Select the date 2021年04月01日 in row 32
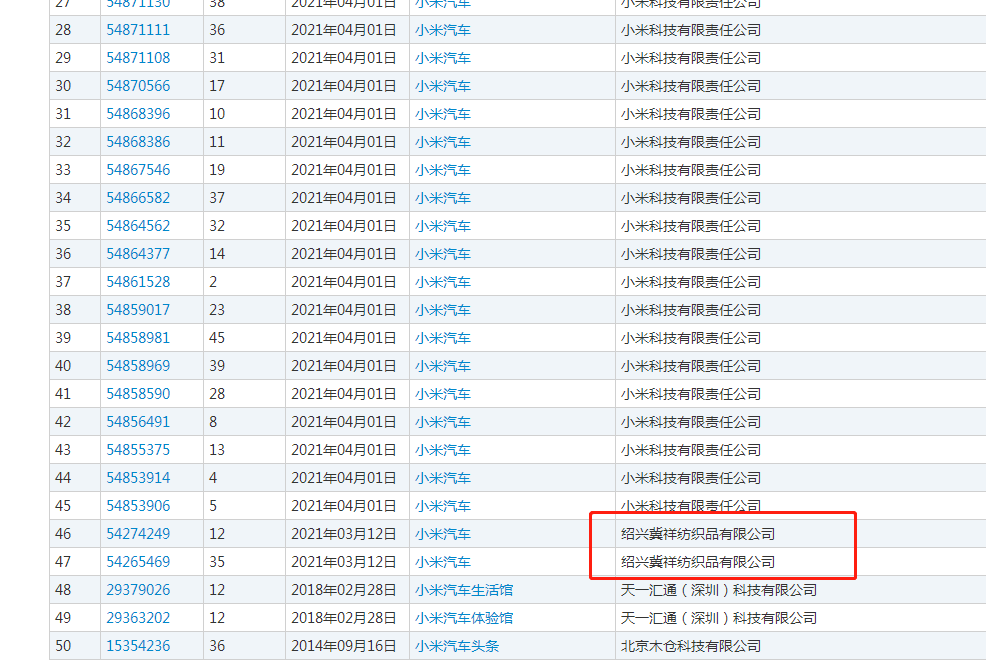 click(343, 142)
